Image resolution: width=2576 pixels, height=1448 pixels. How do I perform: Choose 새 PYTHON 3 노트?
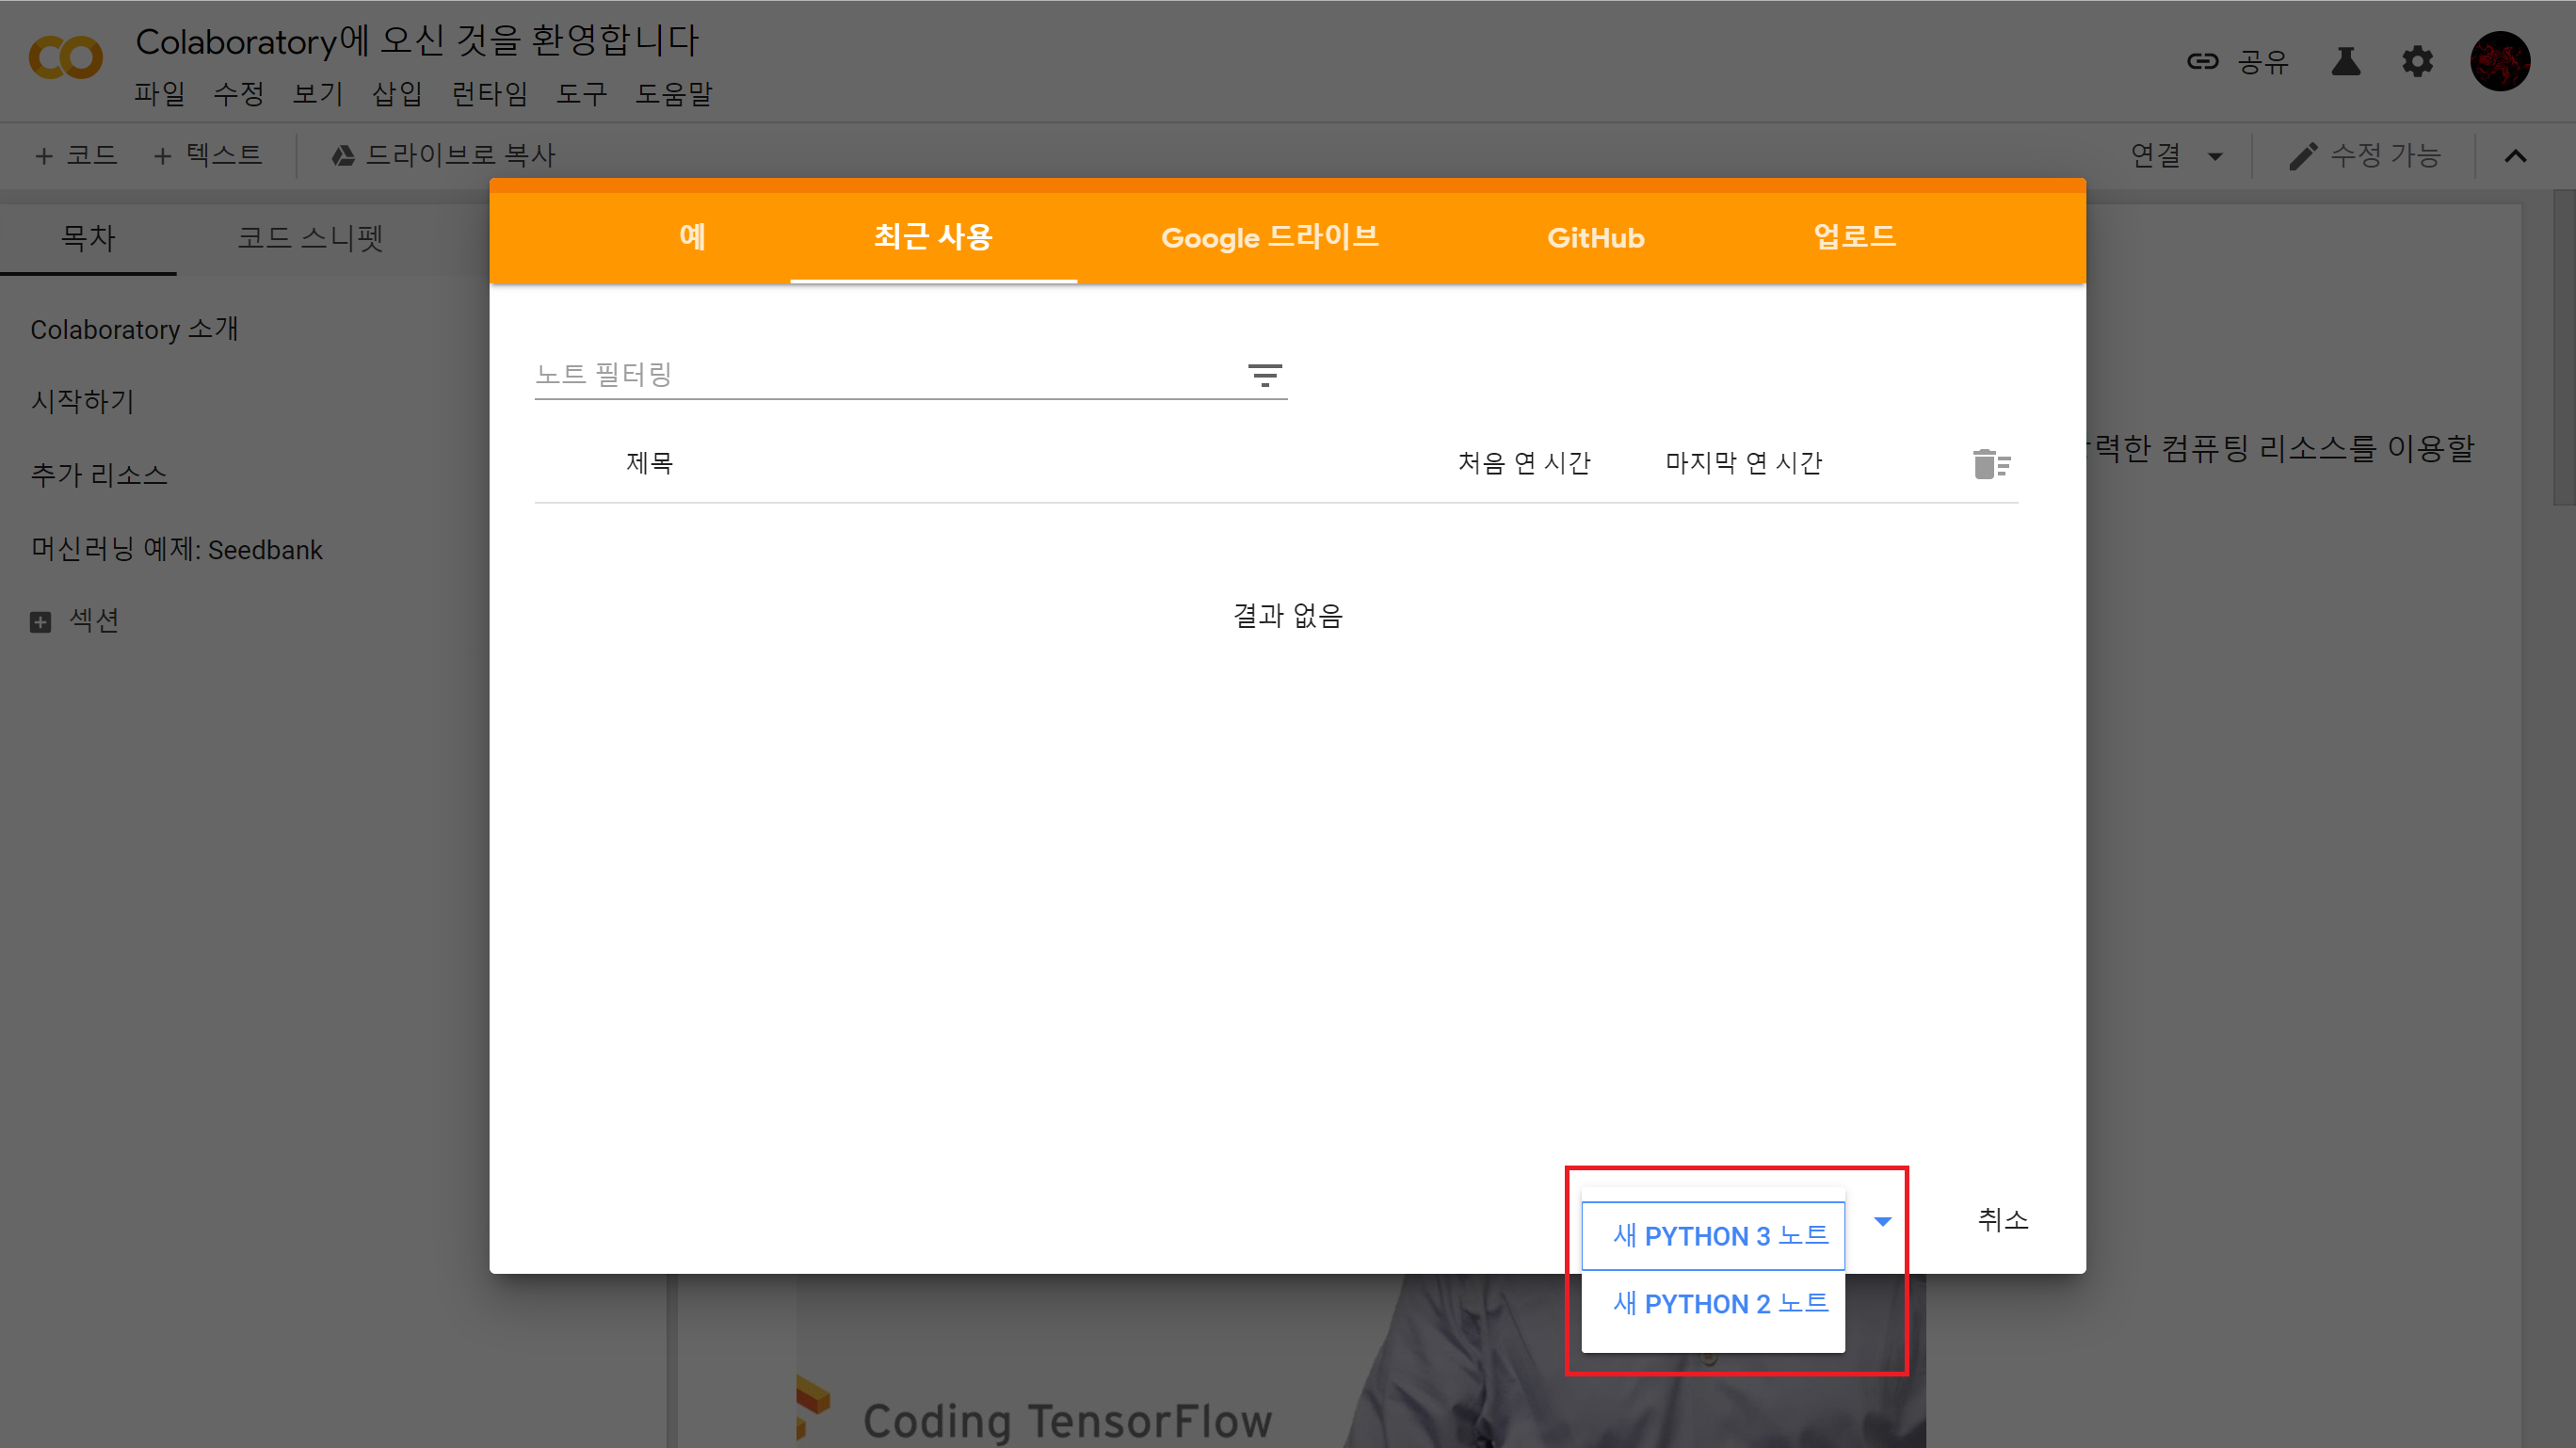click(x=1719, y=1235)
